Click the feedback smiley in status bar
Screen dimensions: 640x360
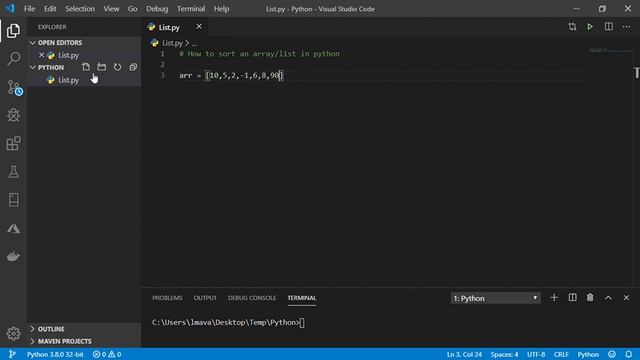coord(612,354)
